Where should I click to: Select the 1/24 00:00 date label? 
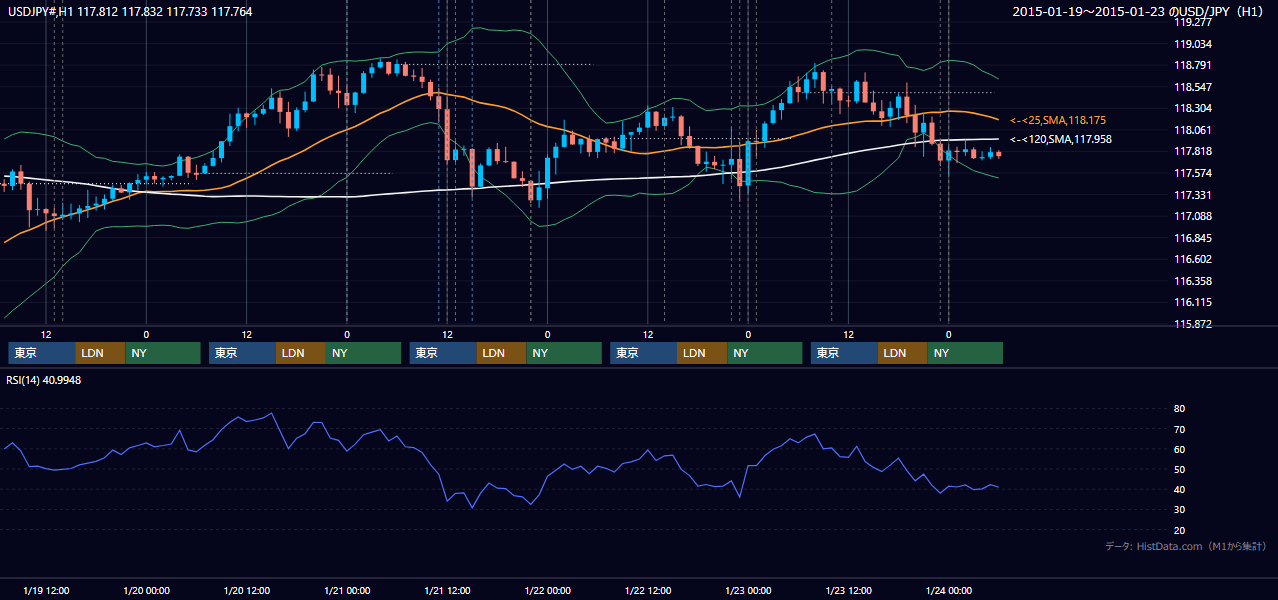[x=948, y=591]
